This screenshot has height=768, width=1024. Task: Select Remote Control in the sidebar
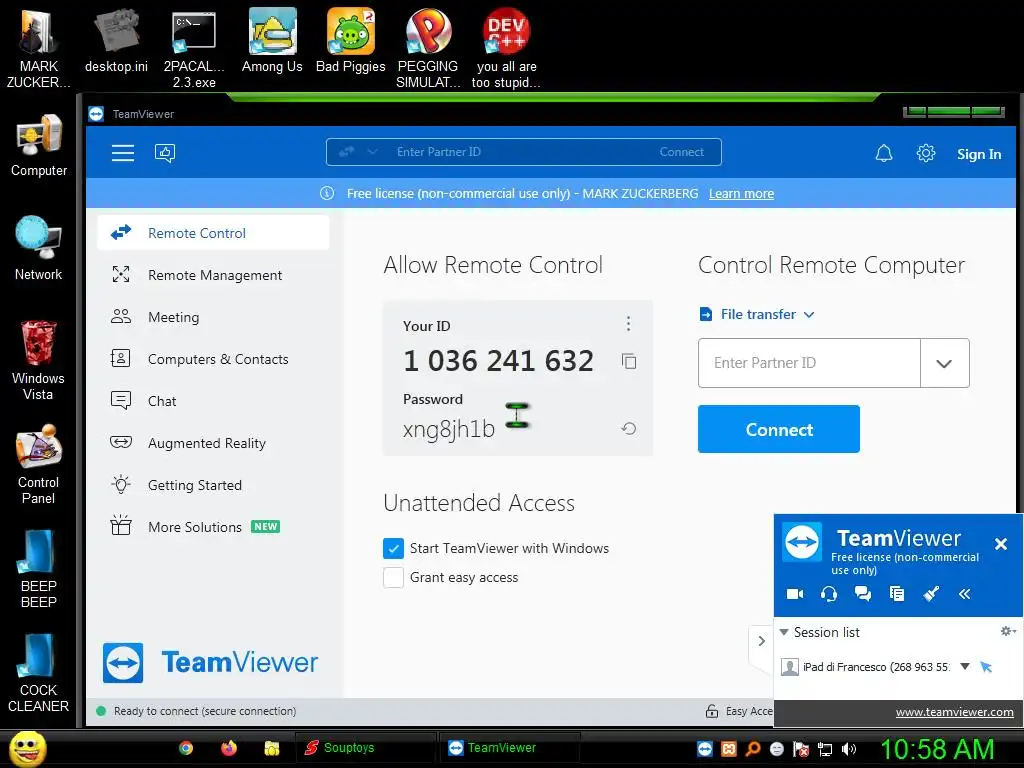pos(213,233)
